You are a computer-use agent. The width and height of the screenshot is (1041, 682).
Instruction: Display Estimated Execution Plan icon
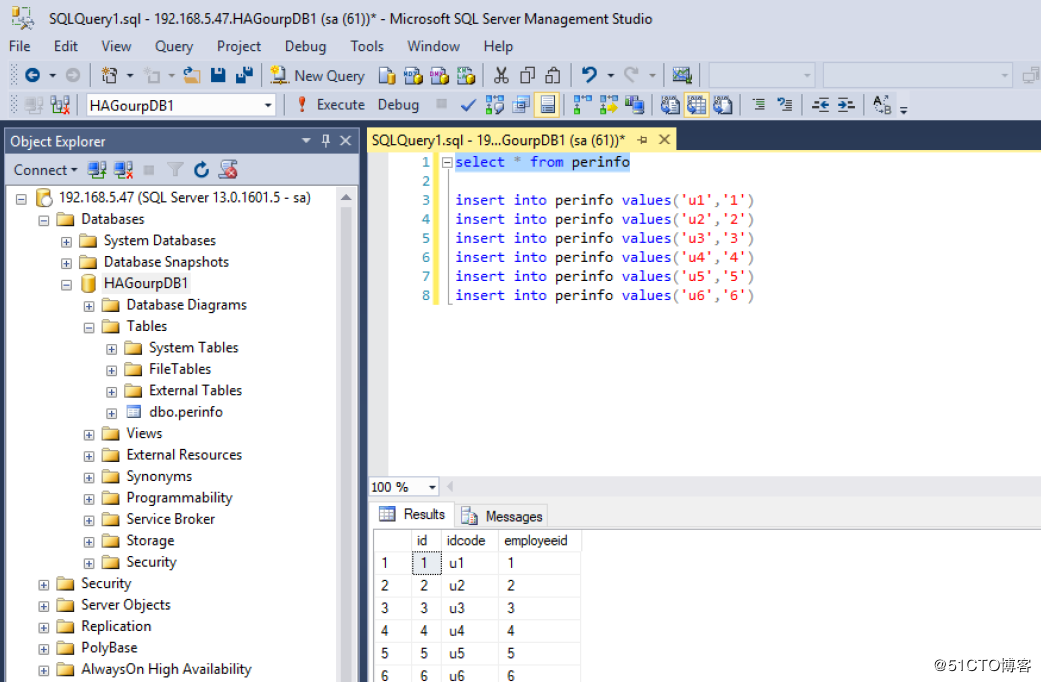(495, 105)
